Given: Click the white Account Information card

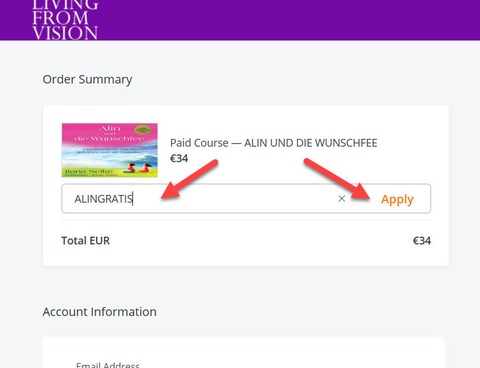Looking at the screenshot, I should pos(244,353).
